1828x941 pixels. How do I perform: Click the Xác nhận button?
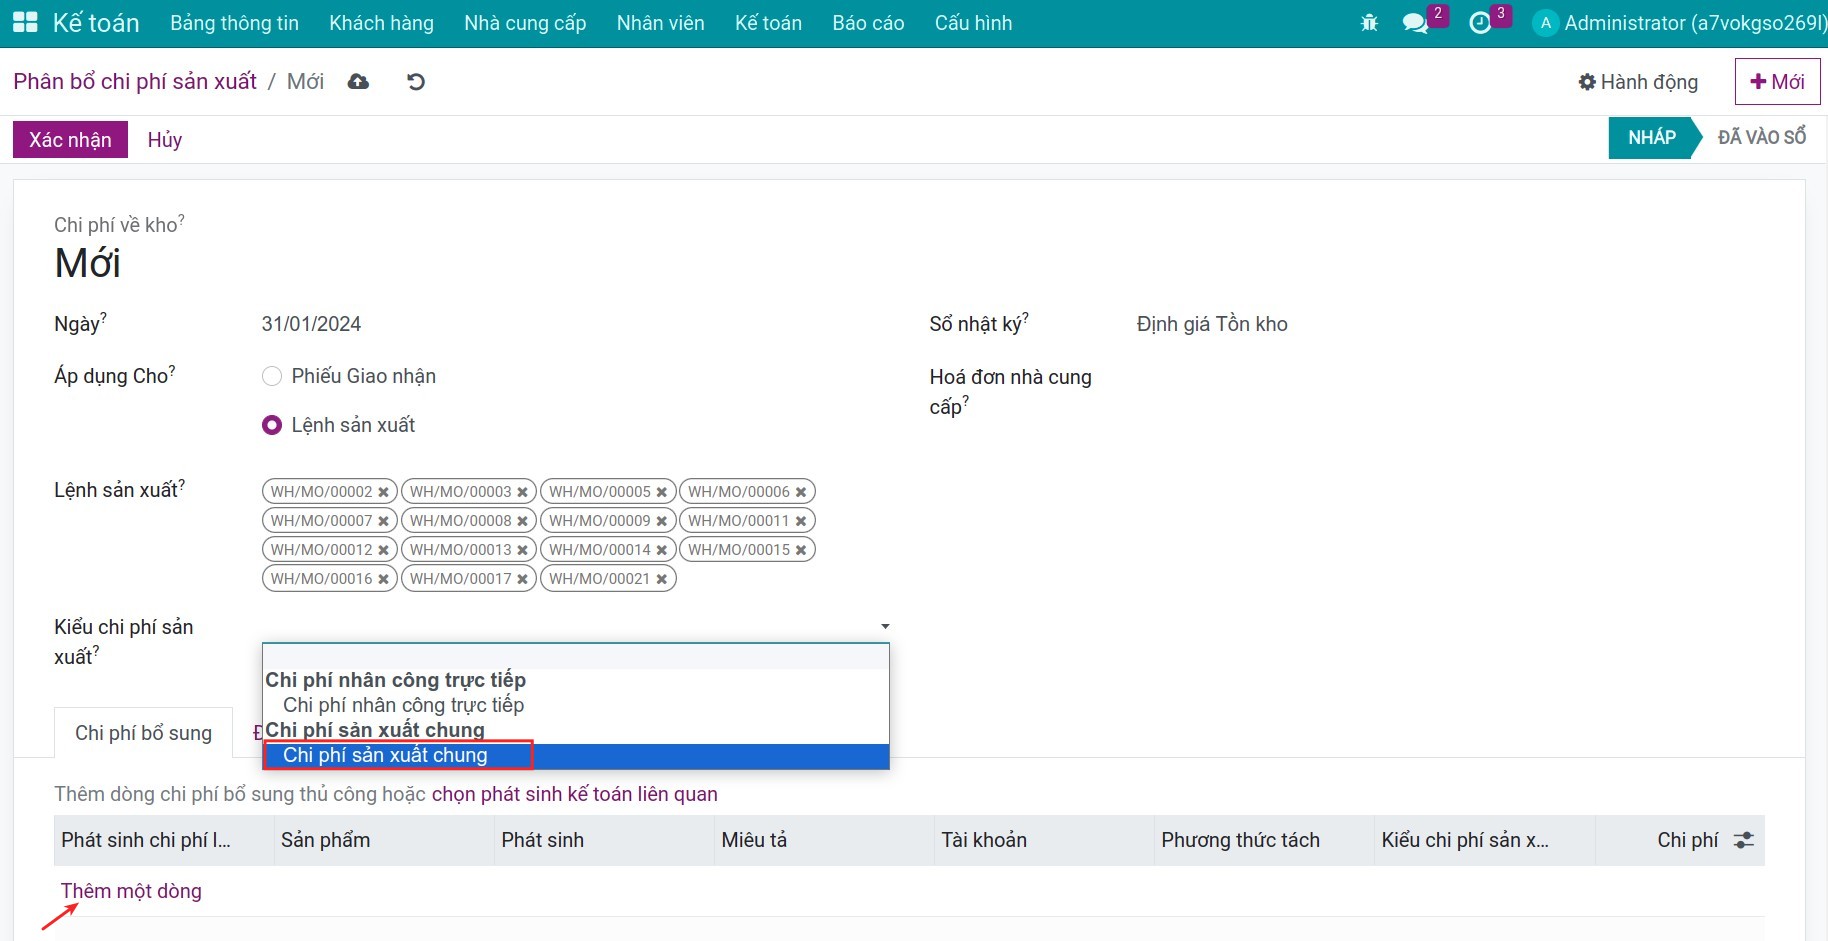coord(70,140)
